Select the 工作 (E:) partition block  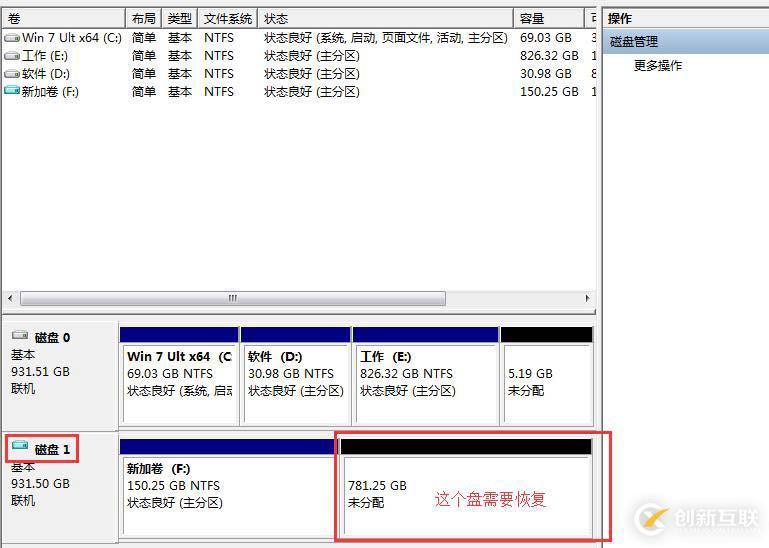pos(426,376)
